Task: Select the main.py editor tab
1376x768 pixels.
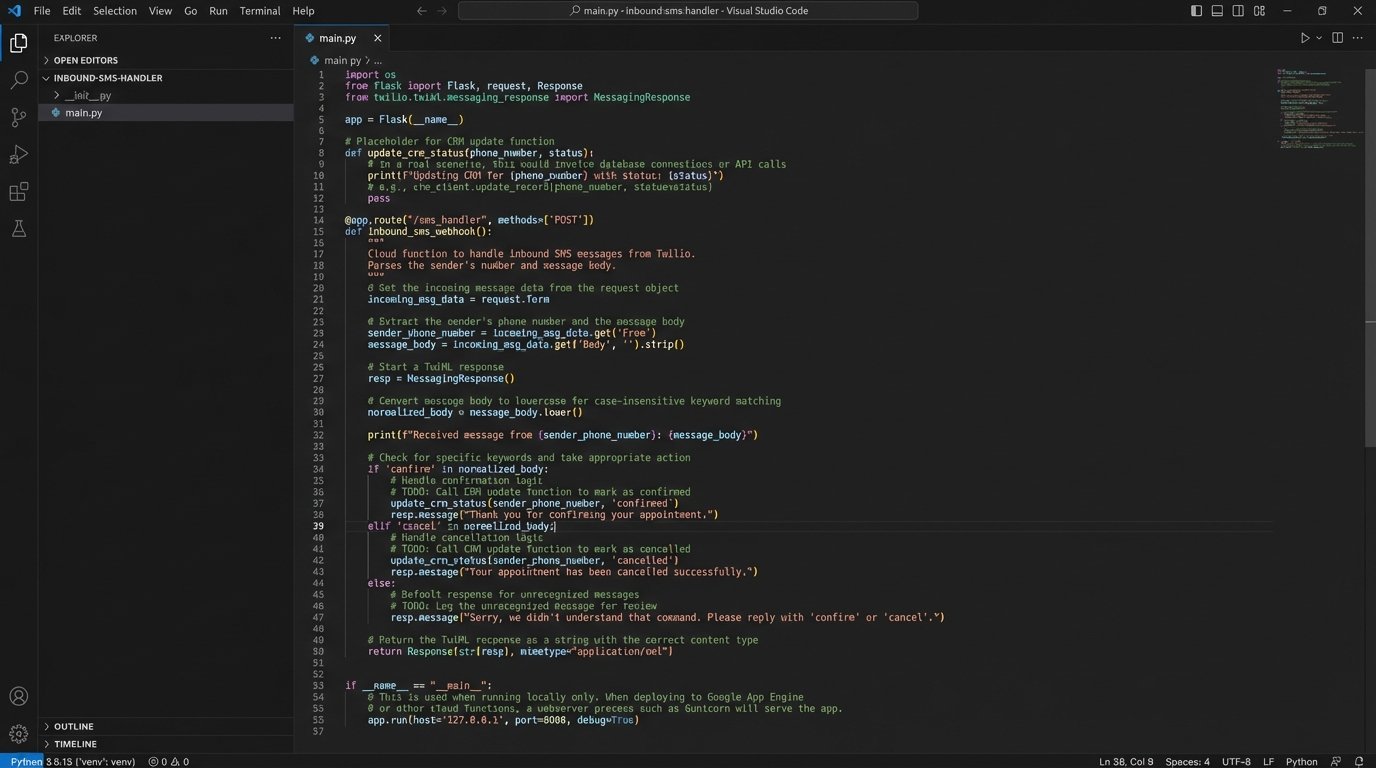Action: pyautogui.click(x=337, y=38)
